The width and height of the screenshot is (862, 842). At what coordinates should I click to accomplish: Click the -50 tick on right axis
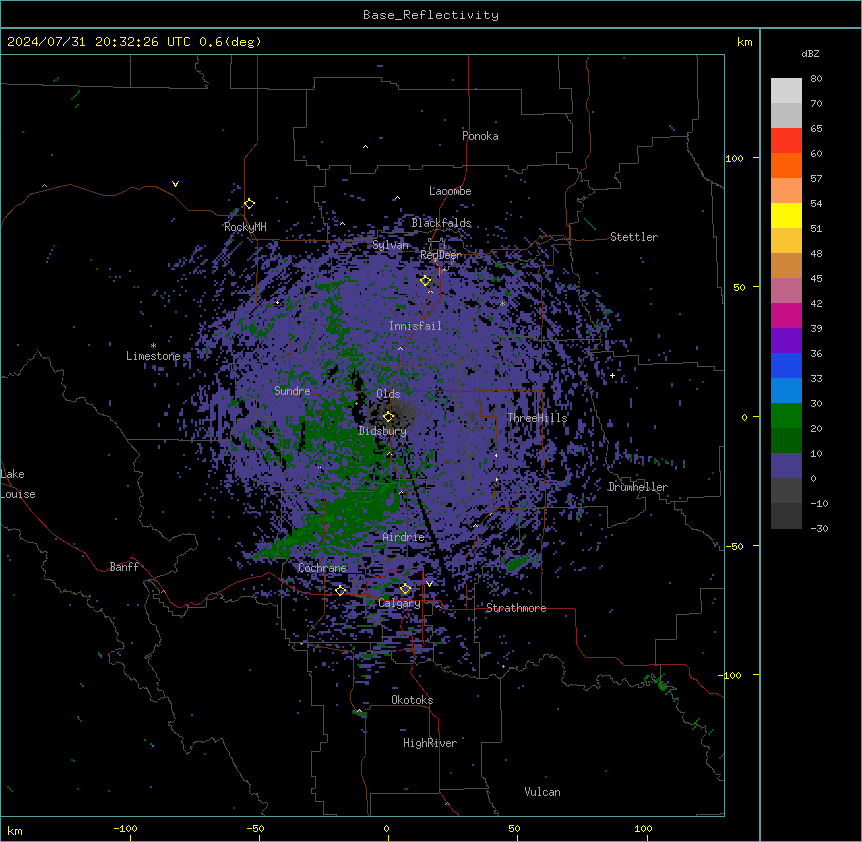pyautogui.click(x=734, y=546)
